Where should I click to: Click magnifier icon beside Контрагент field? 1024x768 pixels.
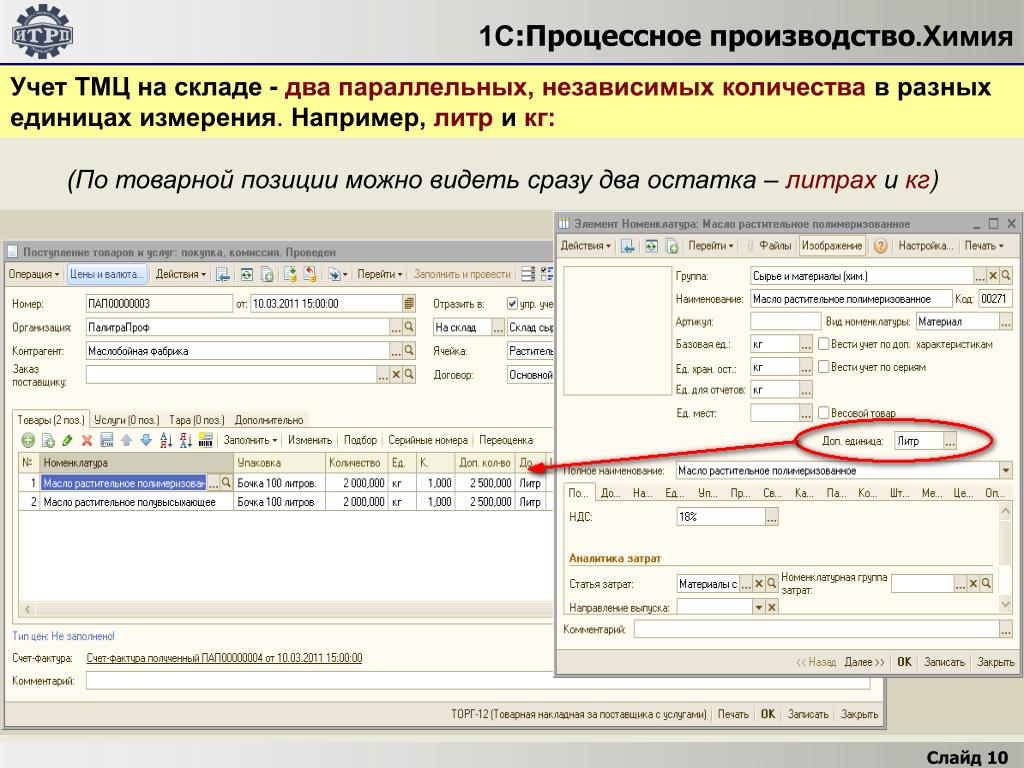click(409, 351)
